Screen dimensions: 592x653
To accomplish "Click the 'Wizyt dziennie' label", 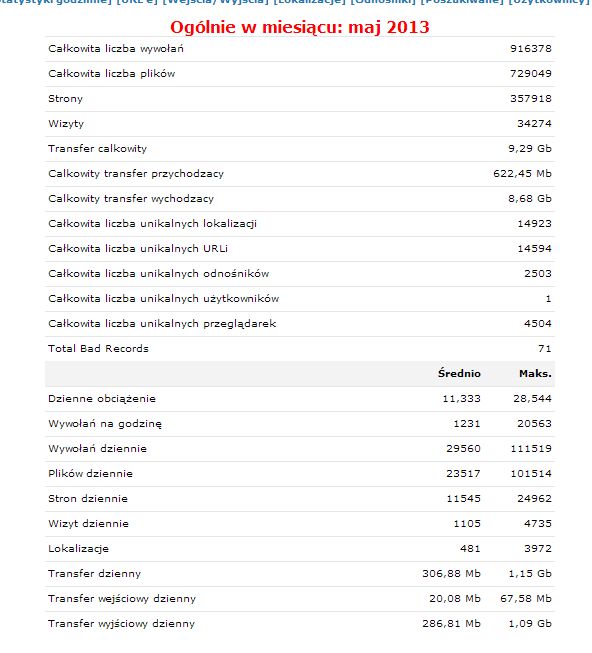I will [88, 523].
